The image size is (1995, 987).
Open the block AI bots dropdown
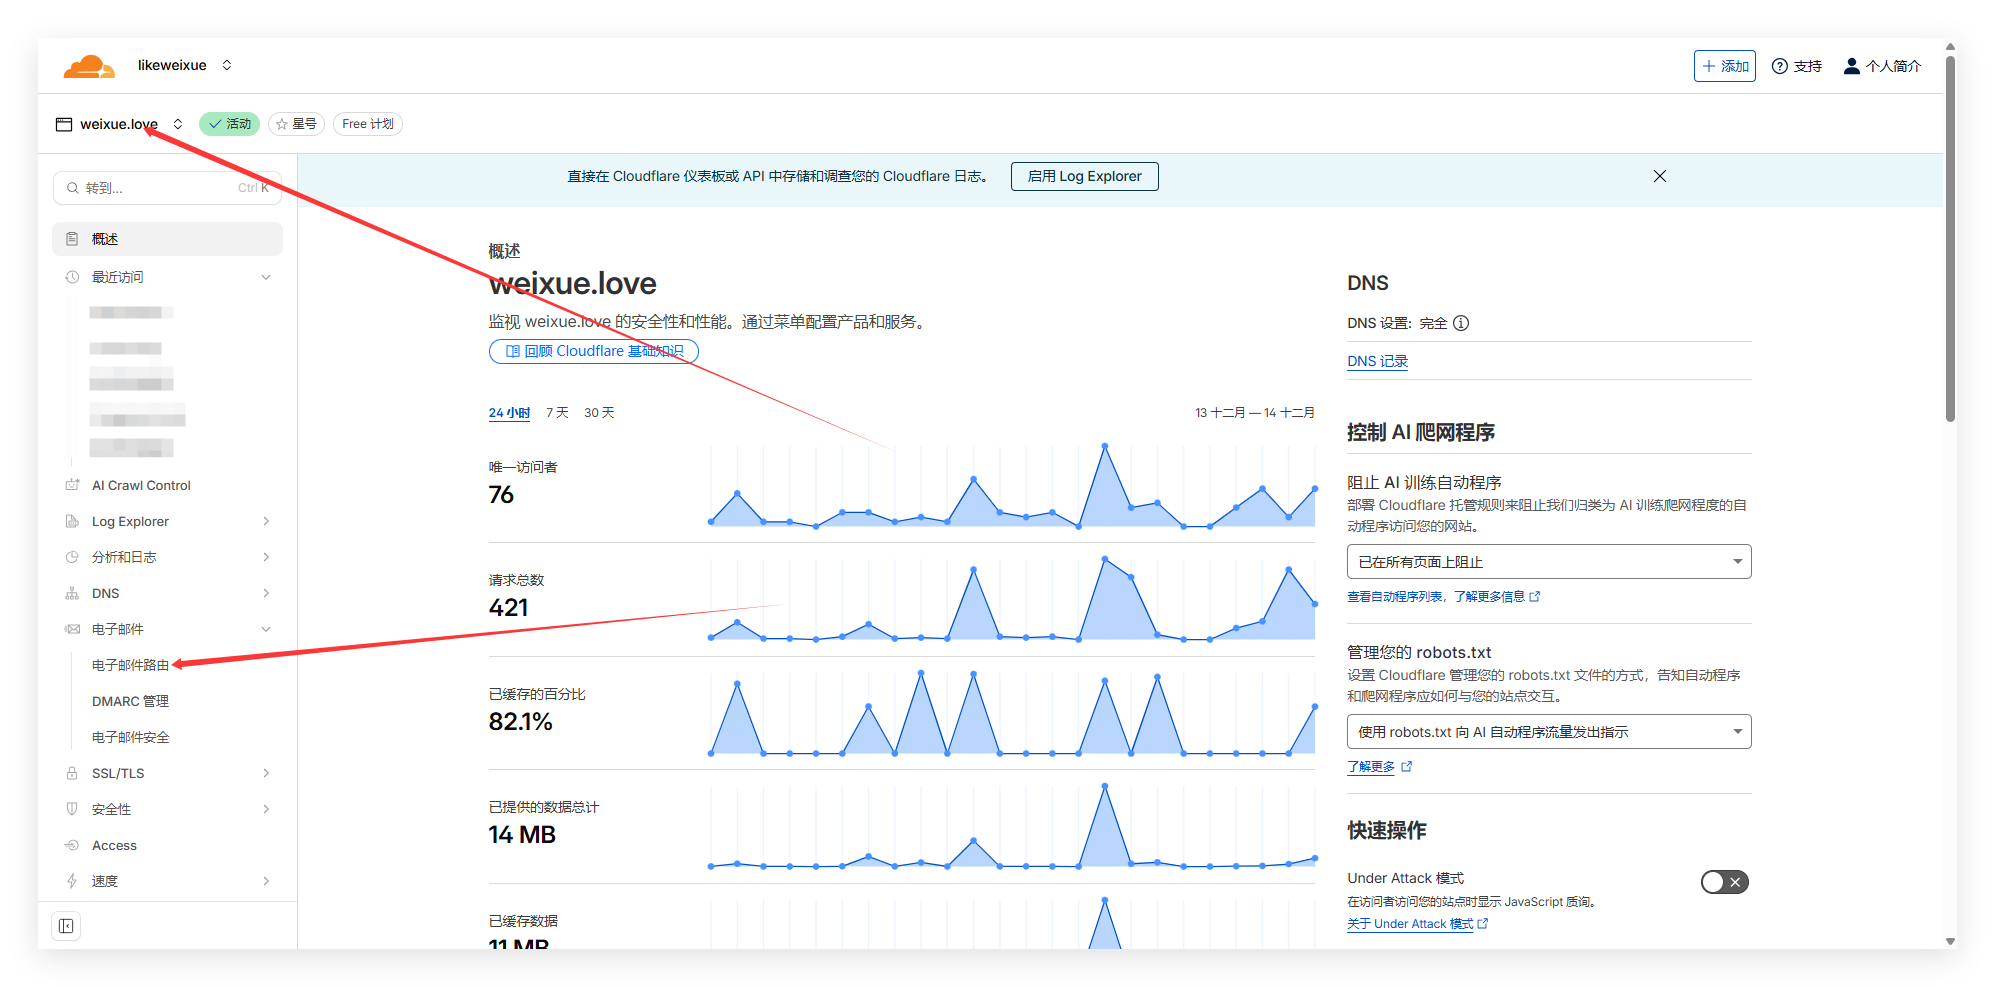pyautogui.click(x=1548, y=562)
